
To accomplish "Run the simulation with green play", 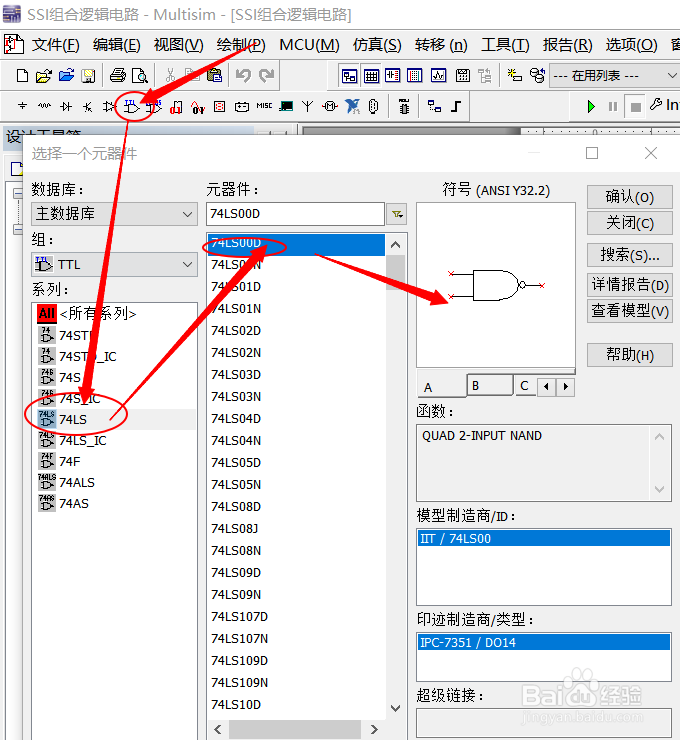I will click(591, 107).
